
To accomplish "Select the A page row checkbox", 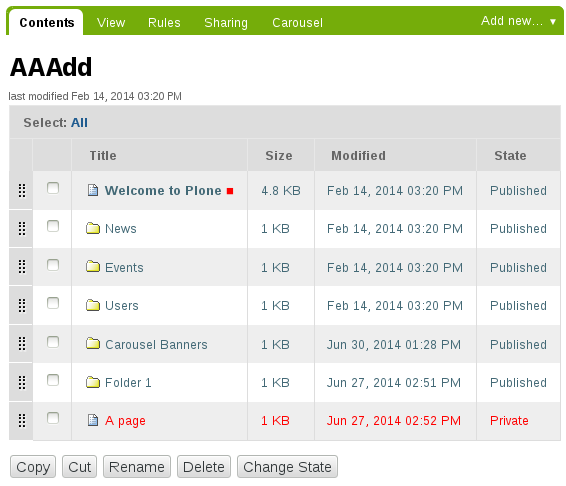I will click(x=53, y=418).
